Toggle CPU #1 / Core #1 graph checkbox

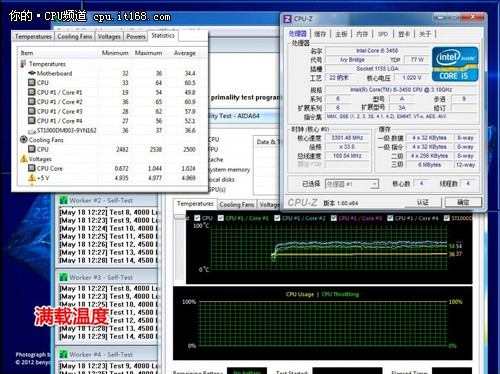coord(221,218)
